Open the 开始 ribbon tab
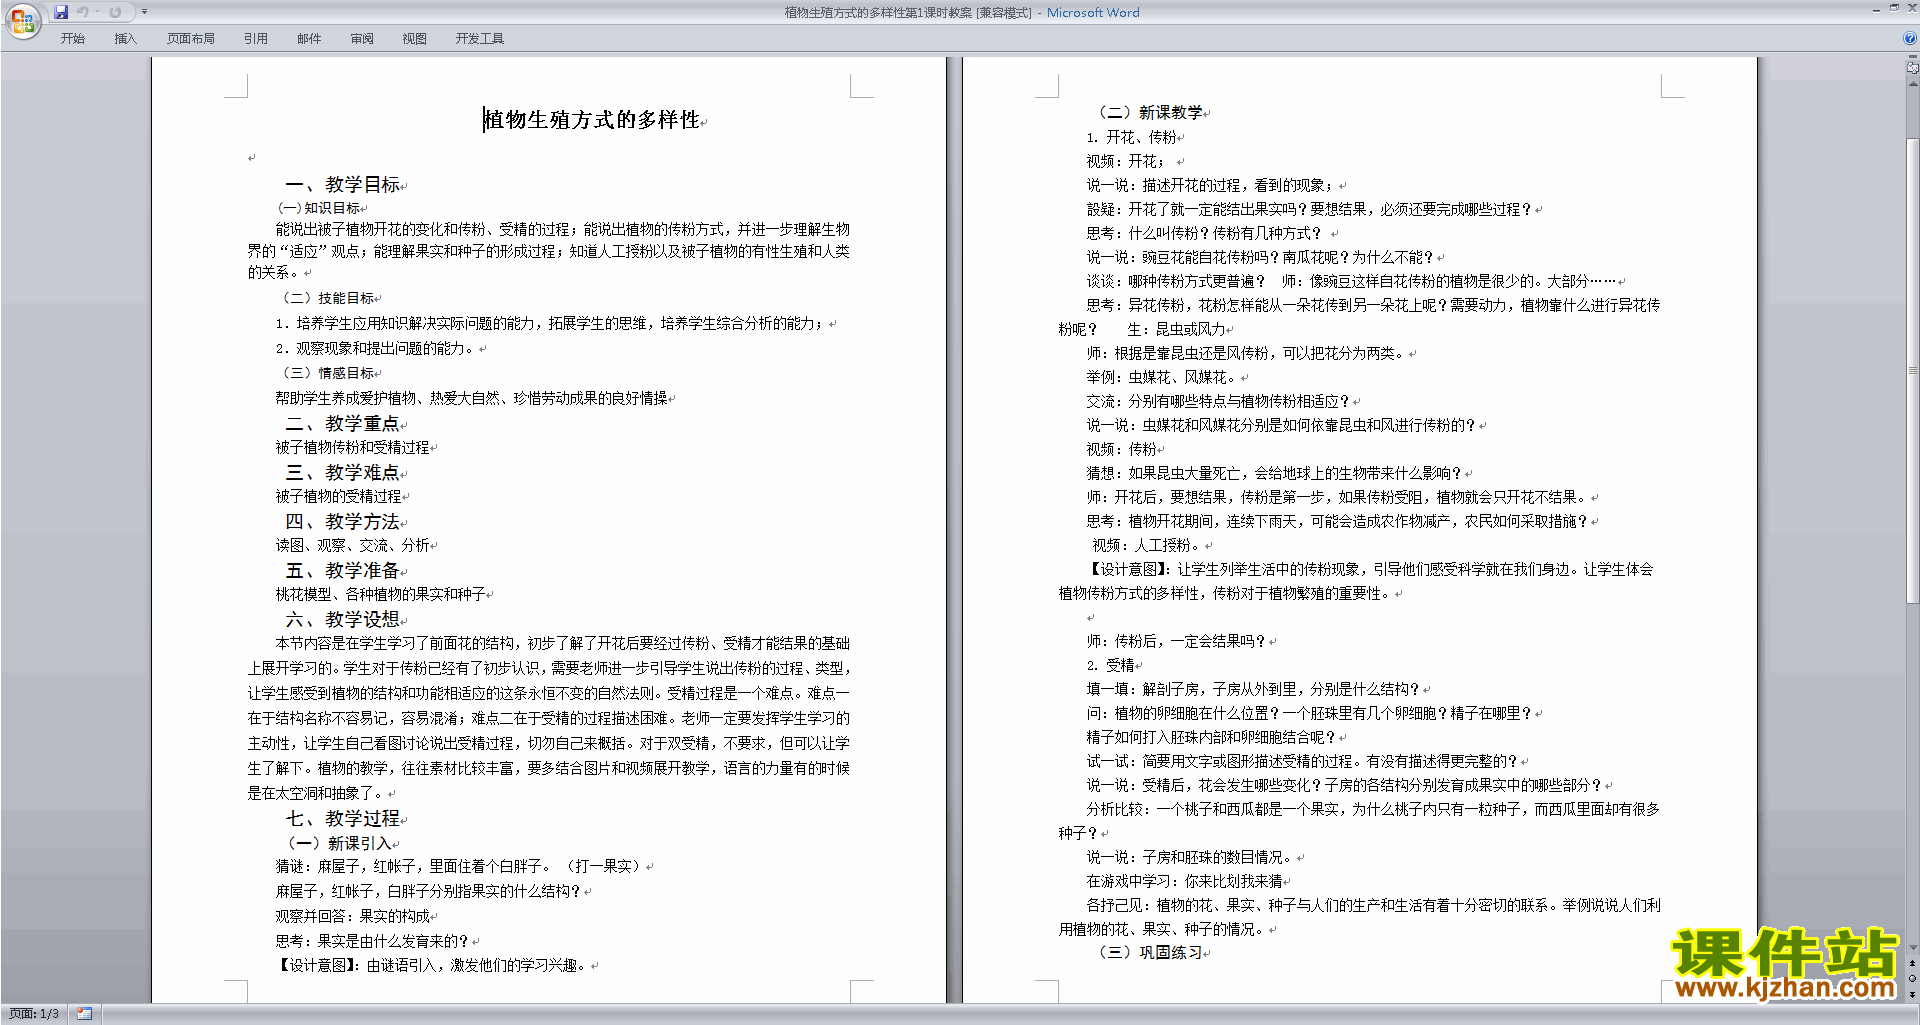This screenshot has width=1920, height=1025. click(x=72, y=39)
